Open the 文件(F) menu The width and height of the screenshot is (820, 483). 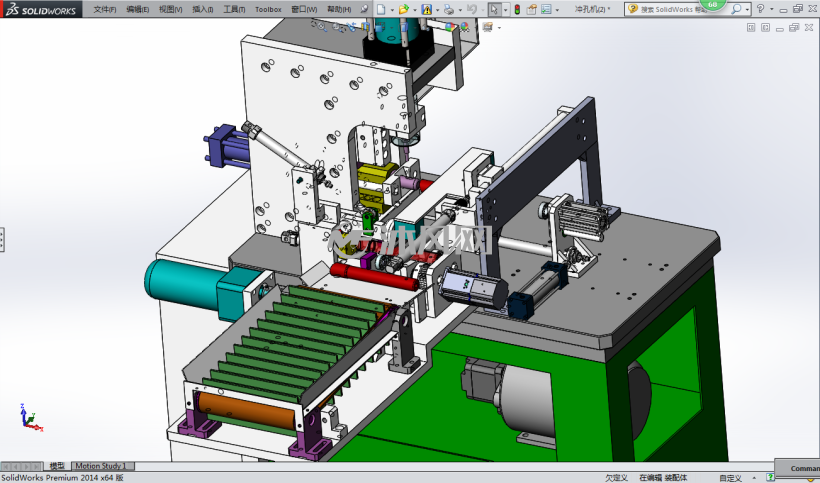105,9
